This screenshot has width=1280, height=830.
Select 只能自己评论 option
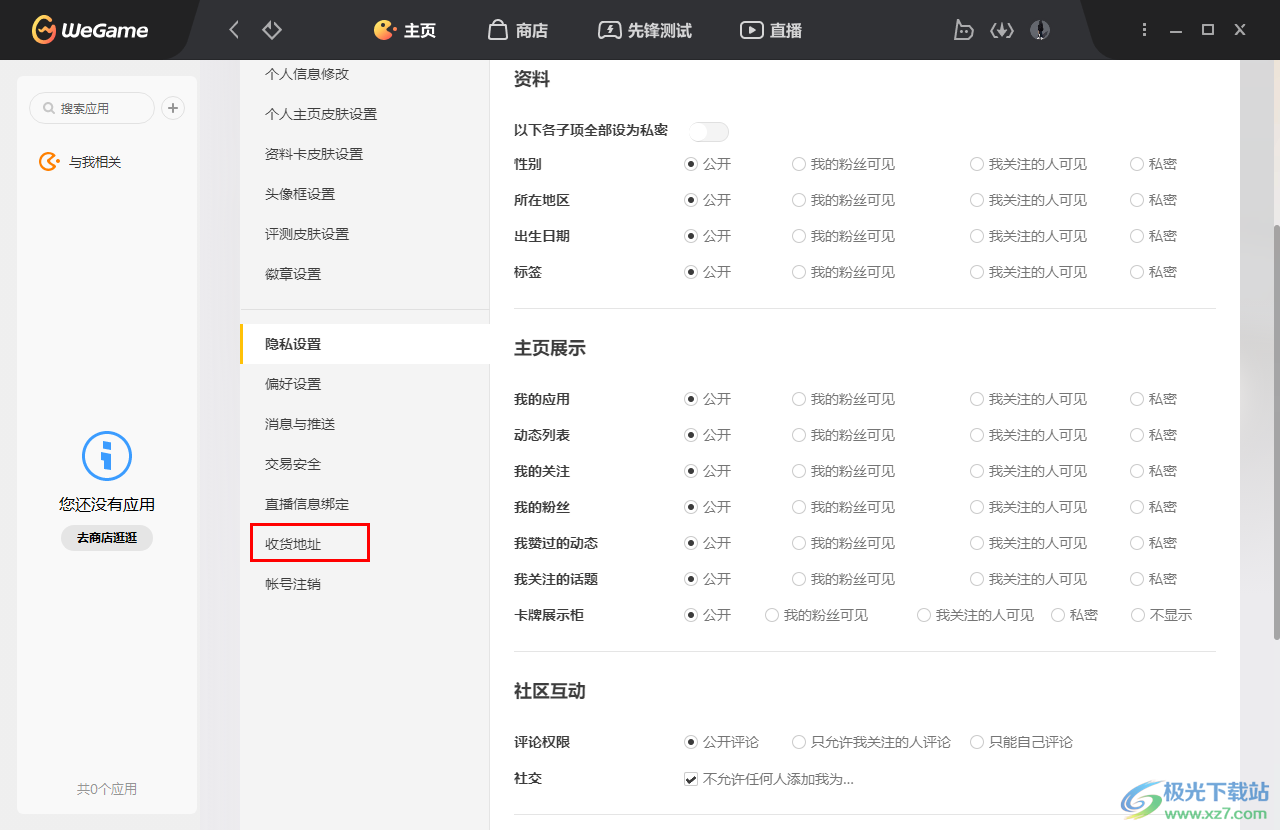pyautogui.click(x=977, y=742)
